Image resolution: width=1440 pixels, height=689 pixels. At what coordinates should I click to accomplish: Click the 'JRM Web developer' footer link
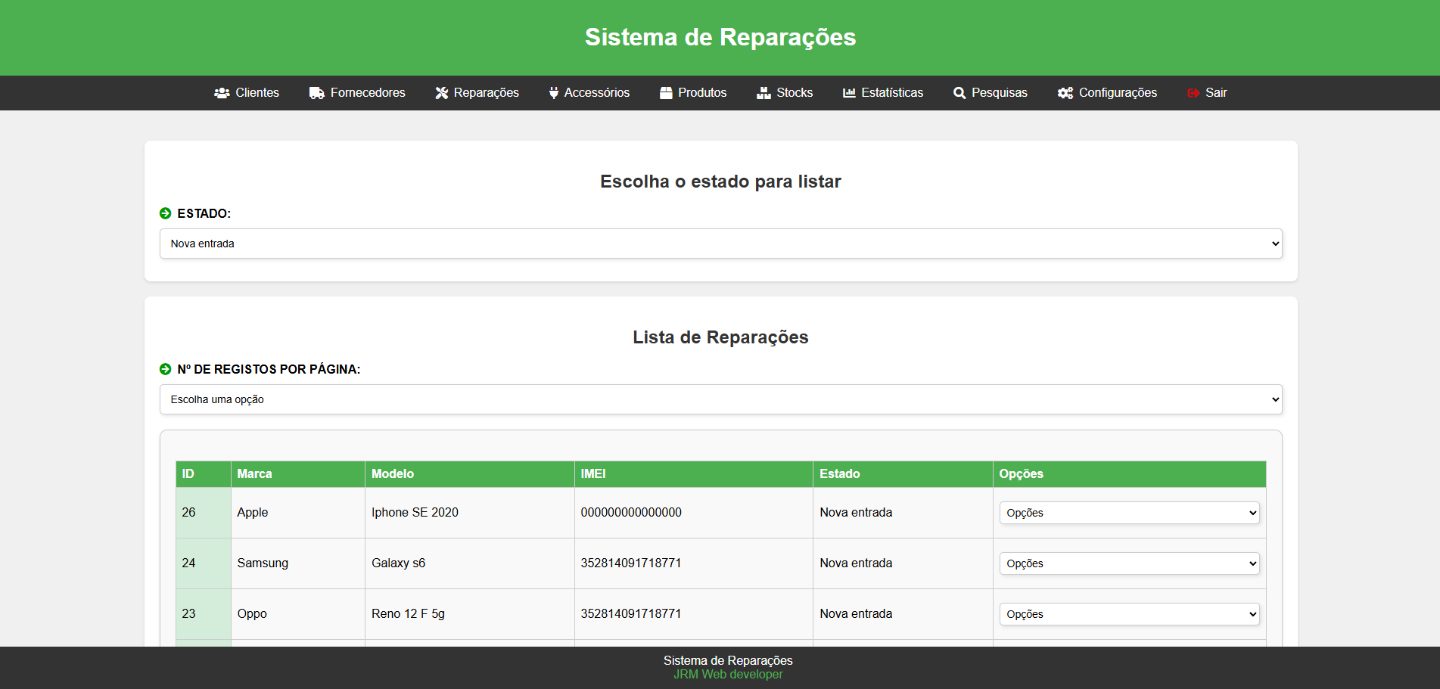click(x=728, y=675)
